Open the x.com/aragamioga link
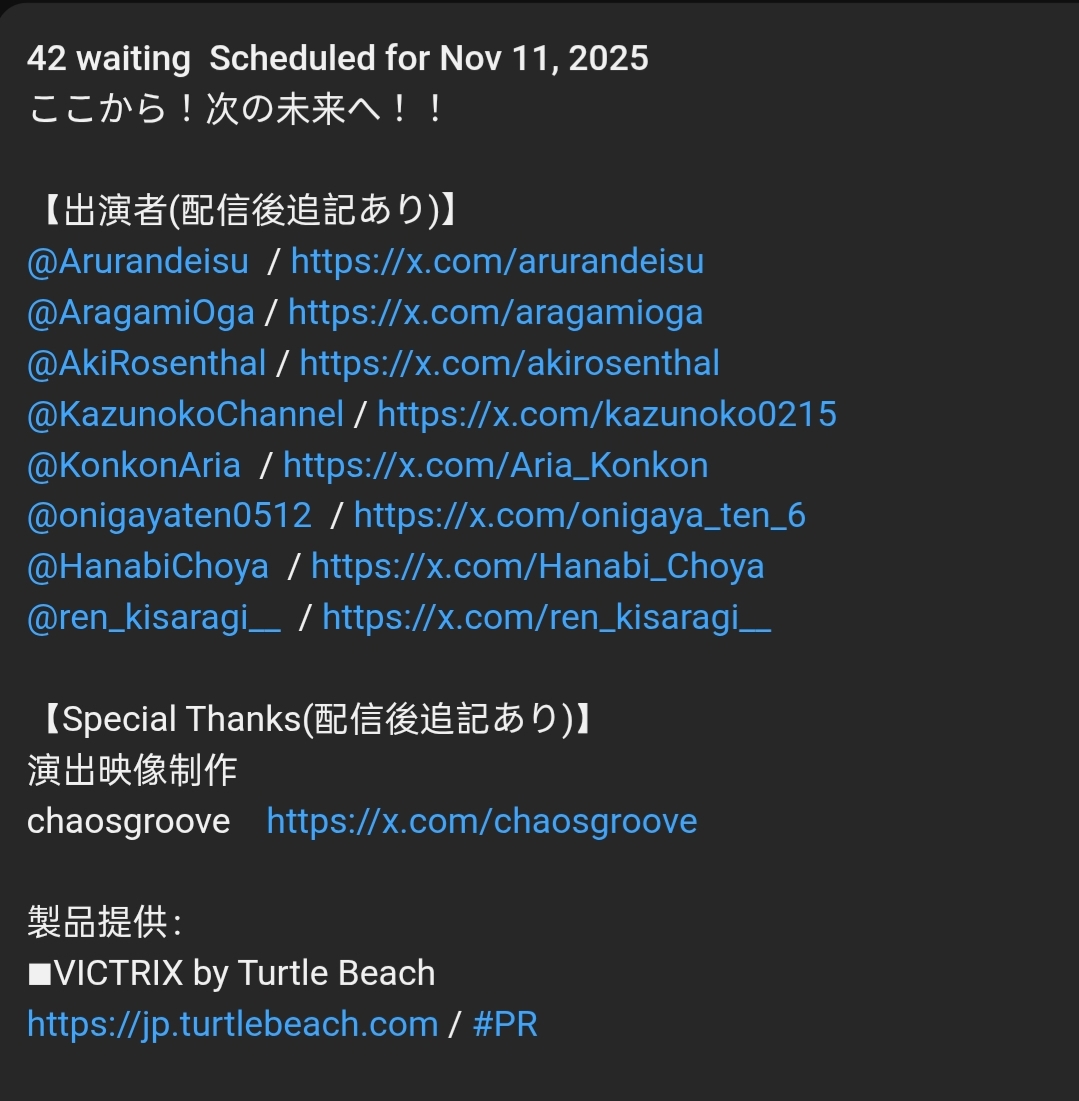The image size is (1079, 1101). 495,313
